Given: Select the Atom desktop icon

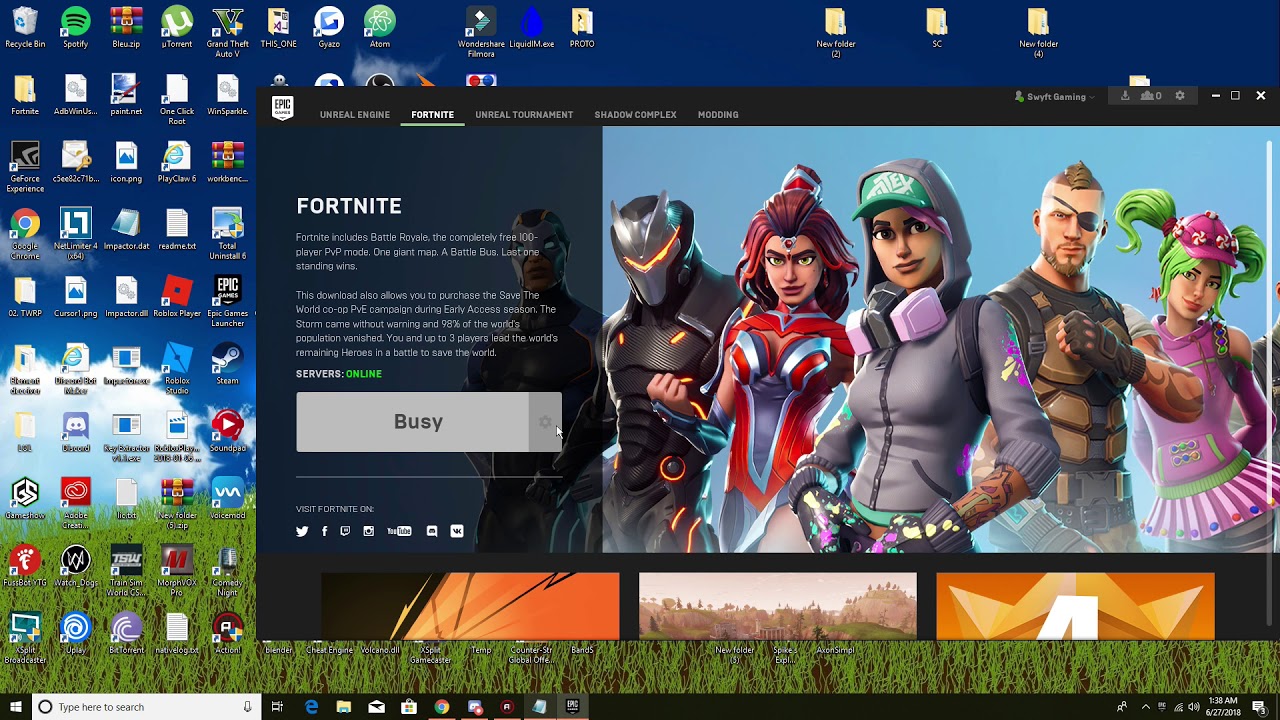Looking at the screenshot, I should 379,28.
